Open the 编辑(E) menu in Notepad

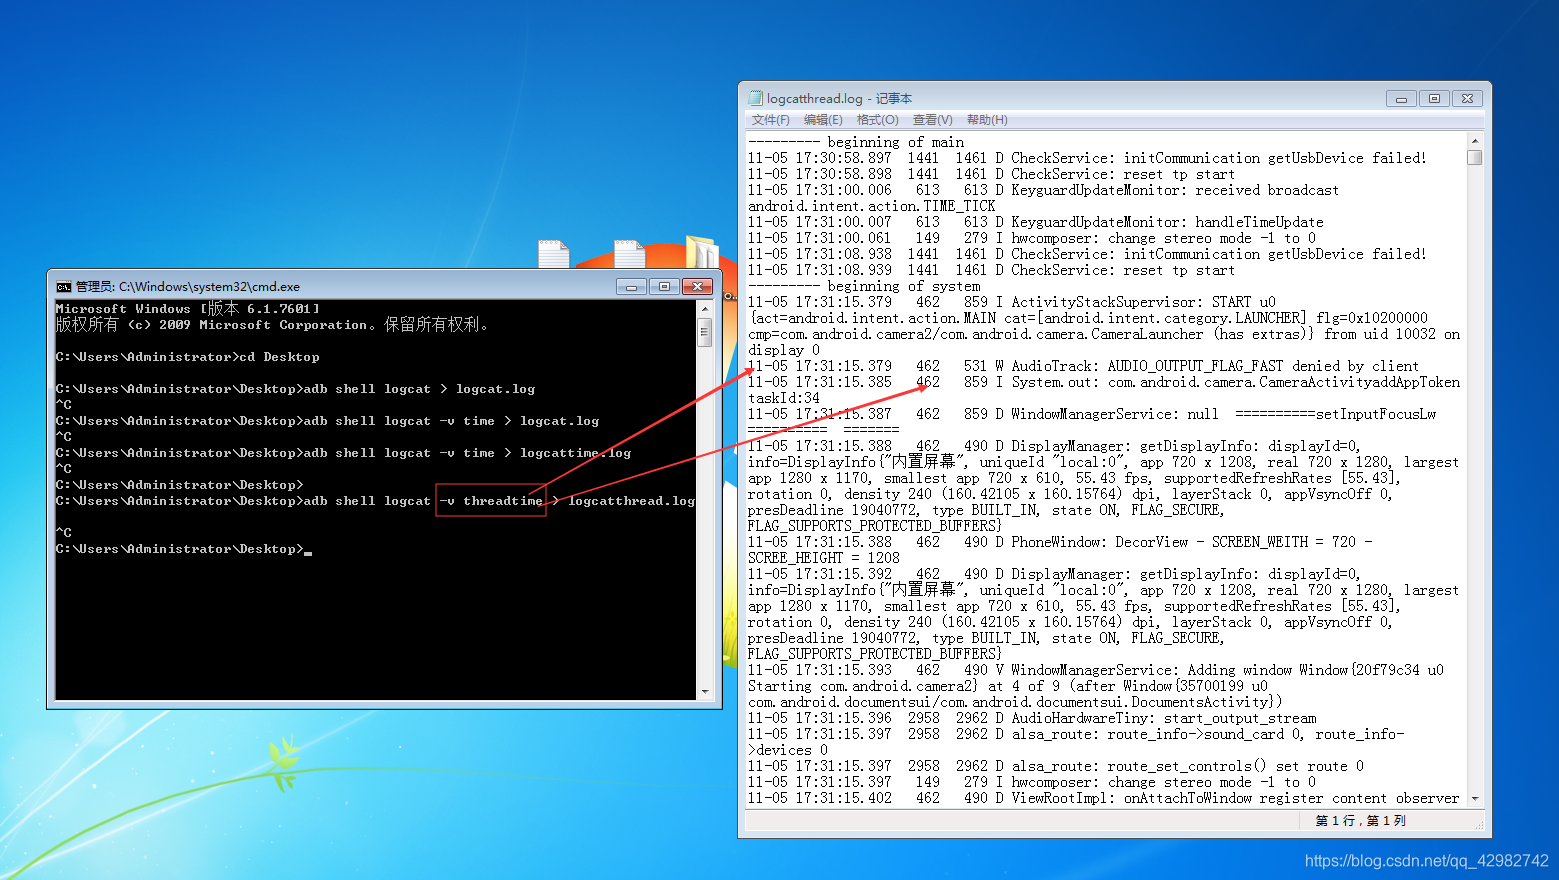tap(822, 119)
